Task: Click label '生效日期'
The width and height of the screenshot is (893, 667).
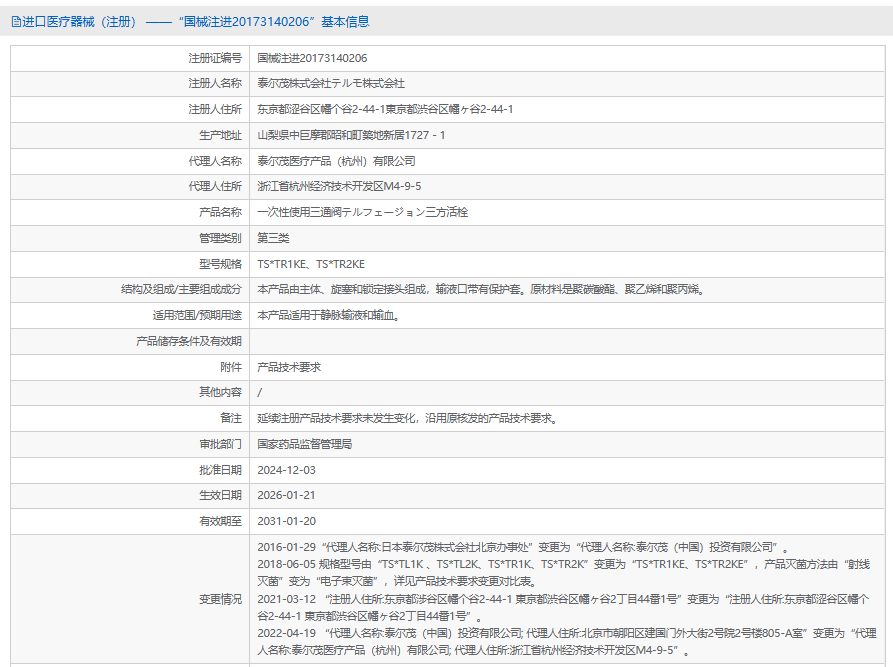Action: (x=220, y=496)
